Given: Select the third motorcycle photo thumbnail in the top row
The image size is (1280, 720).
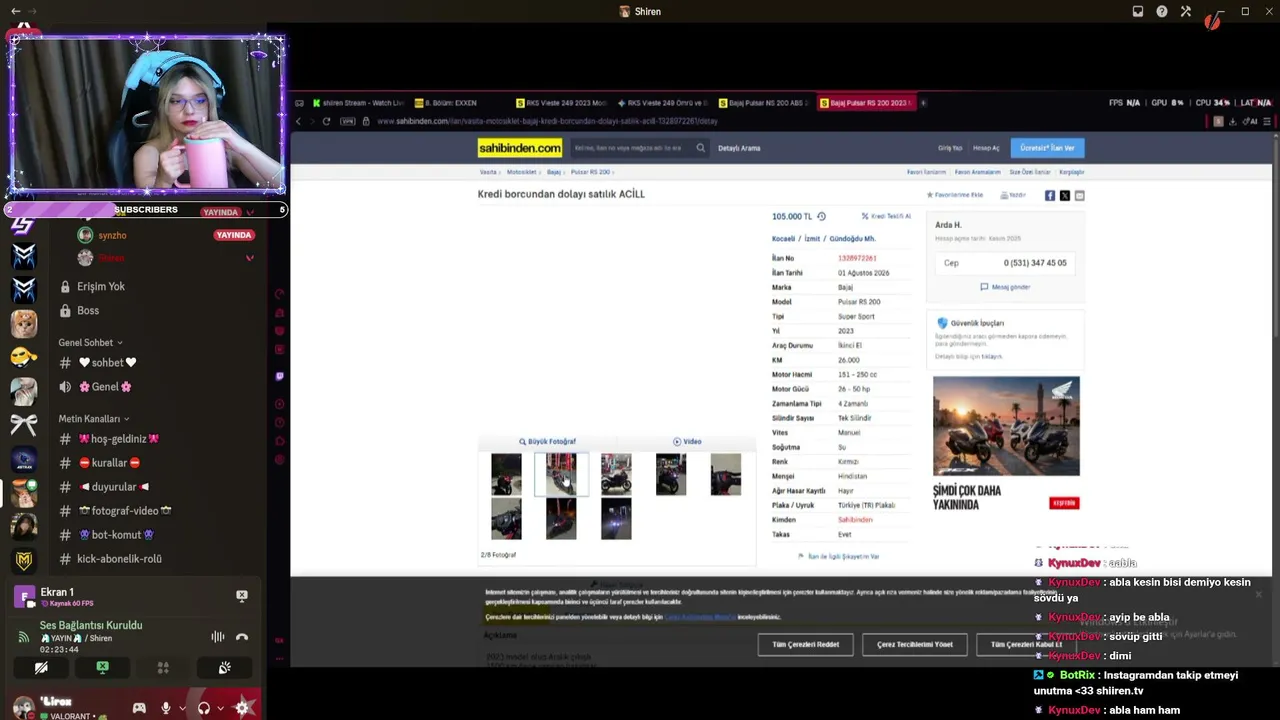Looking at the screenshot, I should coord(616,474).
